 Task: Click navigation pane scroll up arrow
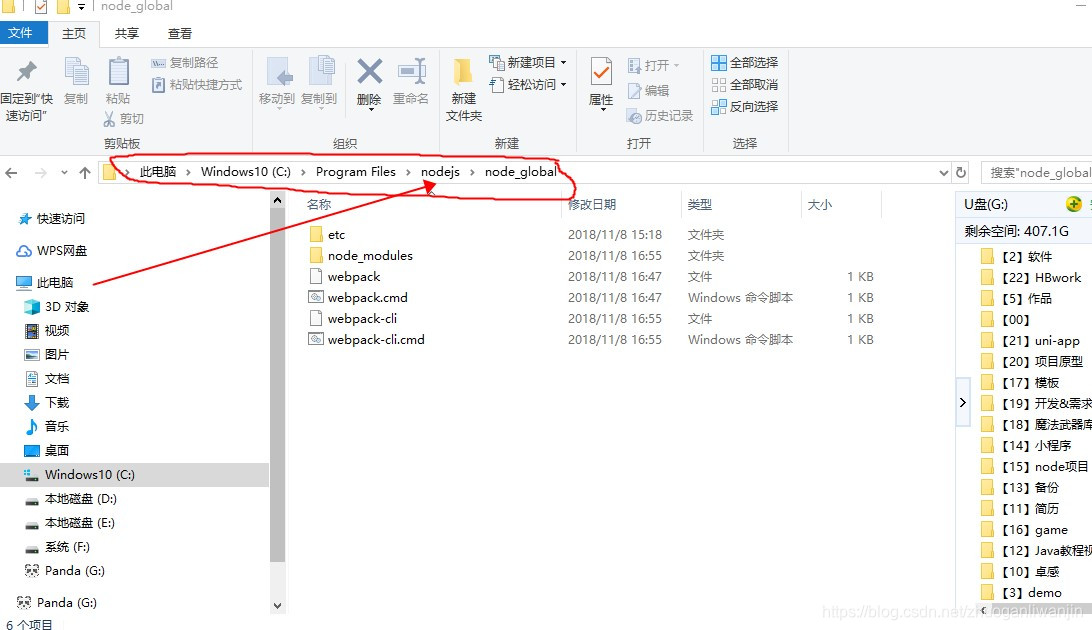(277, 200)
